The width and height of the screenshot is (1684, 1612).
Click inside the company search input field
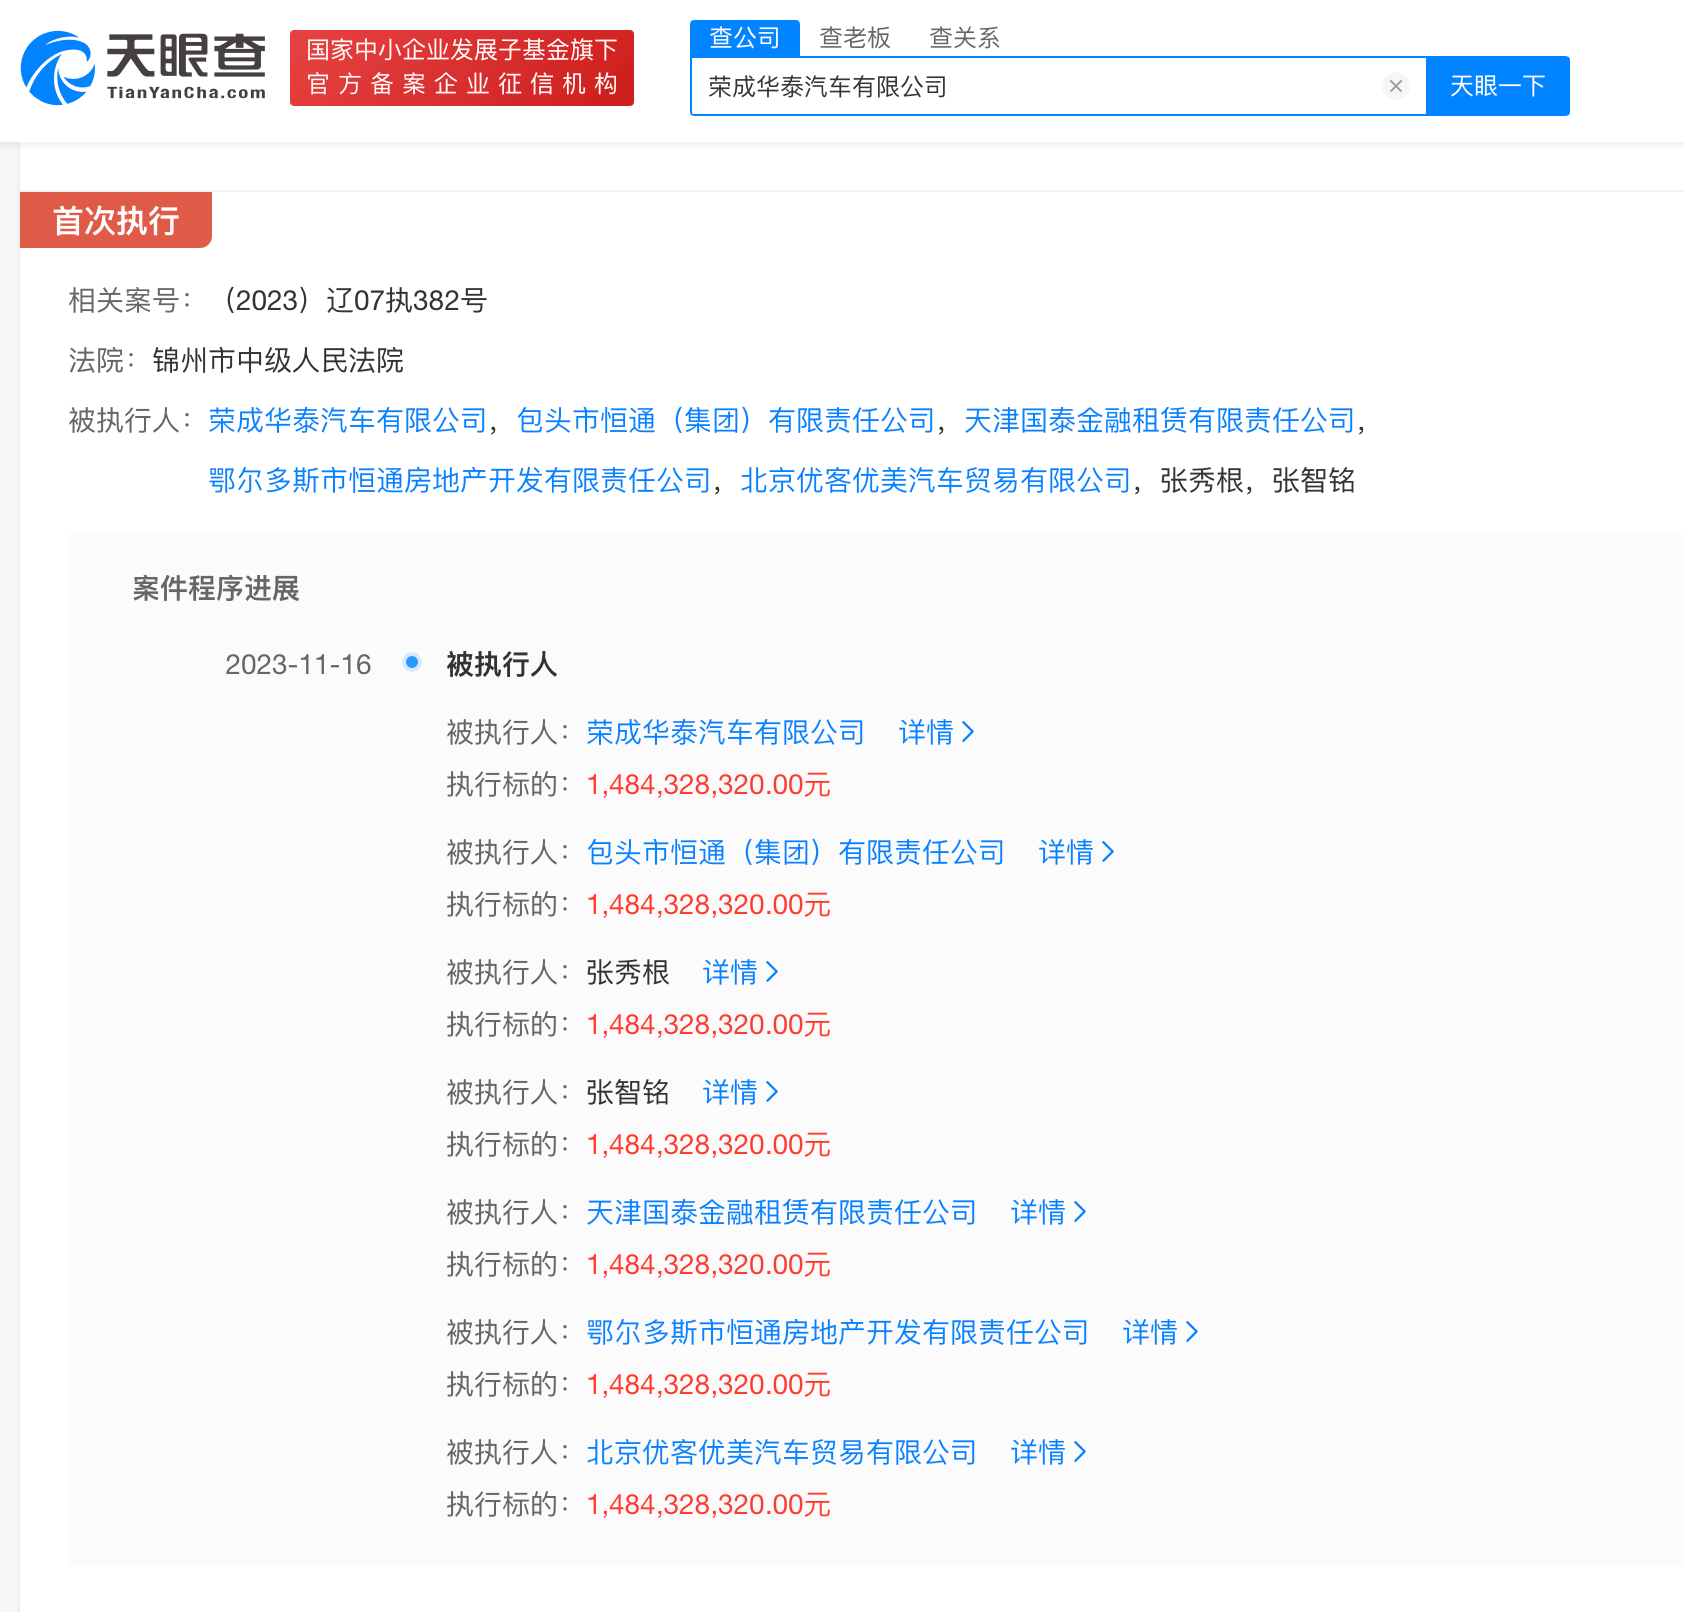(x=1000, y=86)
